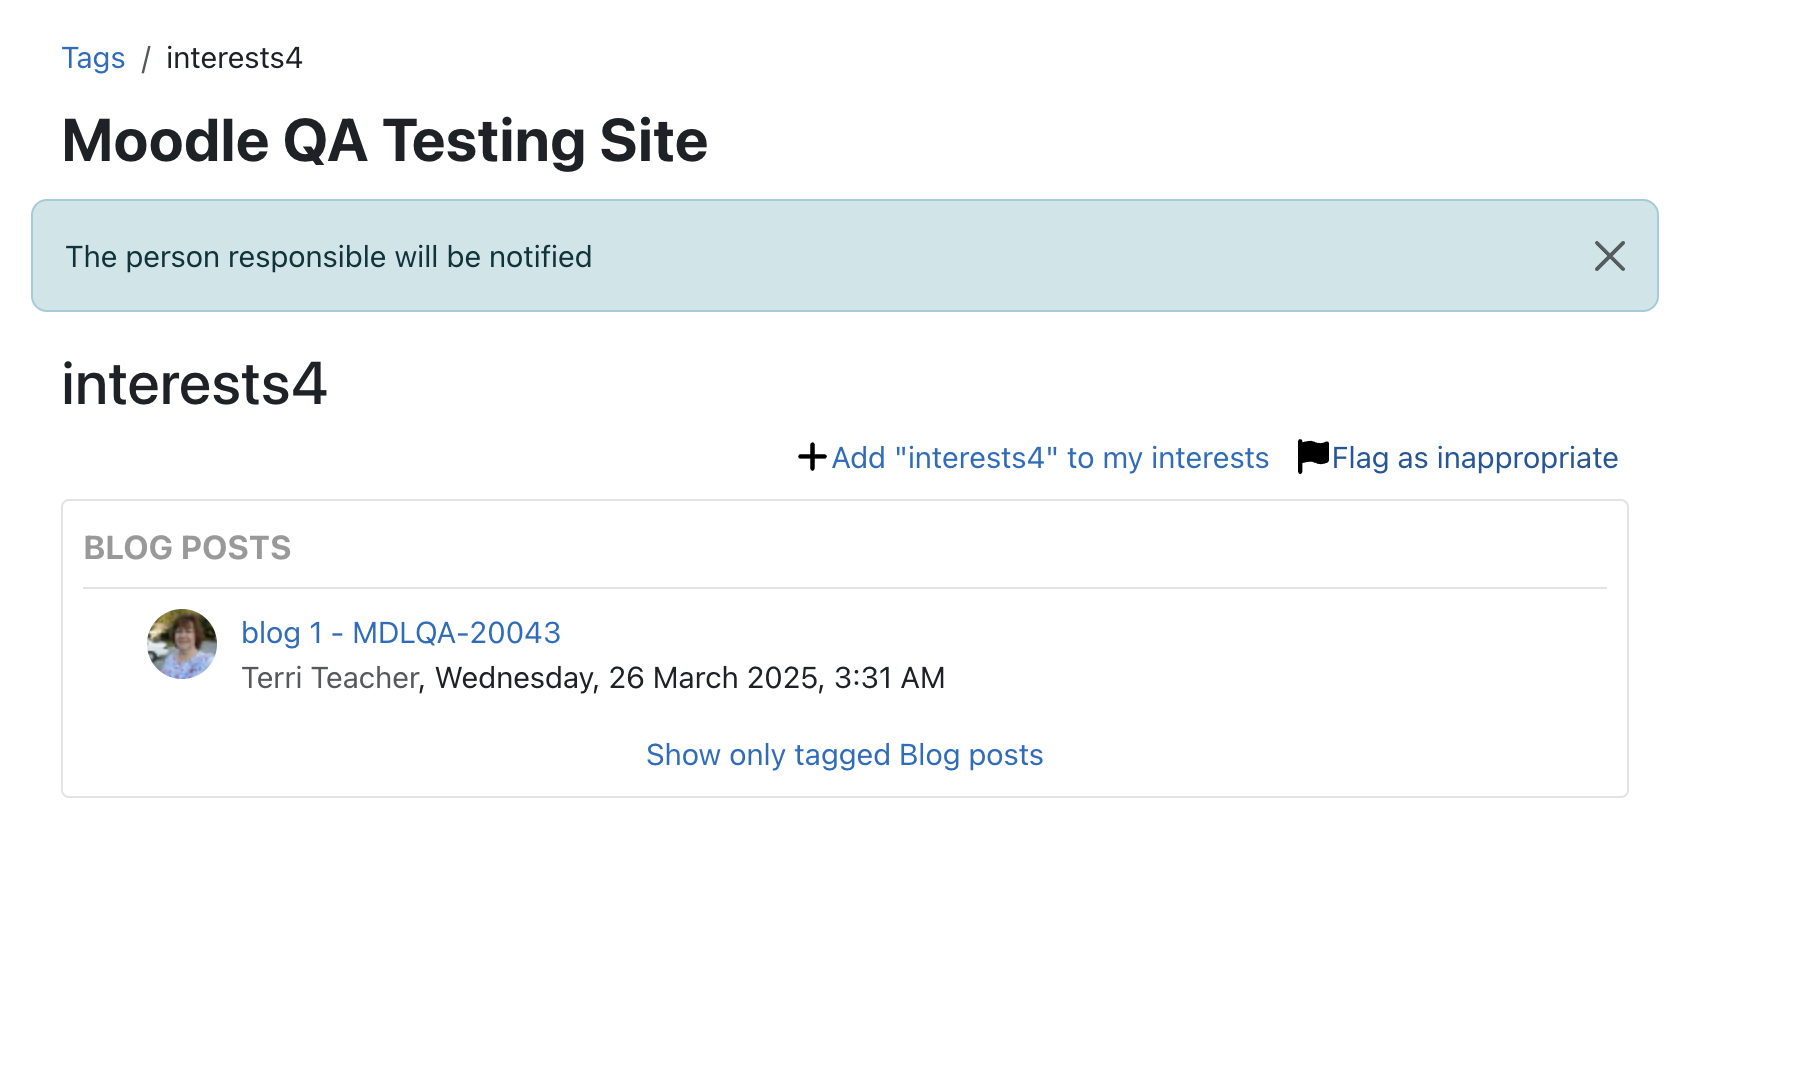Click the plus icon beside Add to interests
Image resolution: width=1814 pixels, height=1074 pixels.
pos(812,457)
